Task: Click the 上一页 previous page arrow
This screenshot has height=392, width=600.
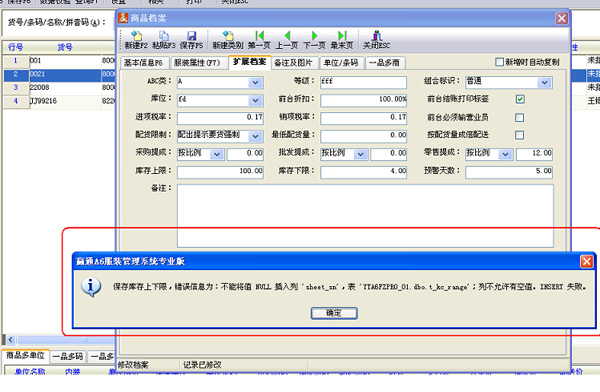Action: (x=287, y=36)
